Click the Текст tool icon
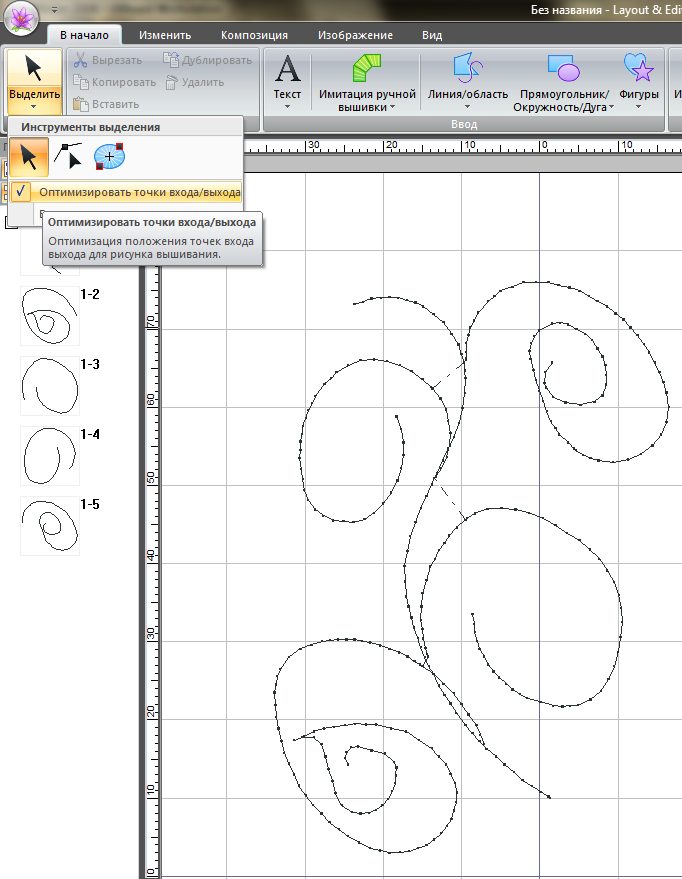Image resolution: width=682 pixels, height=879 pixels. click(x=287, y=69)
